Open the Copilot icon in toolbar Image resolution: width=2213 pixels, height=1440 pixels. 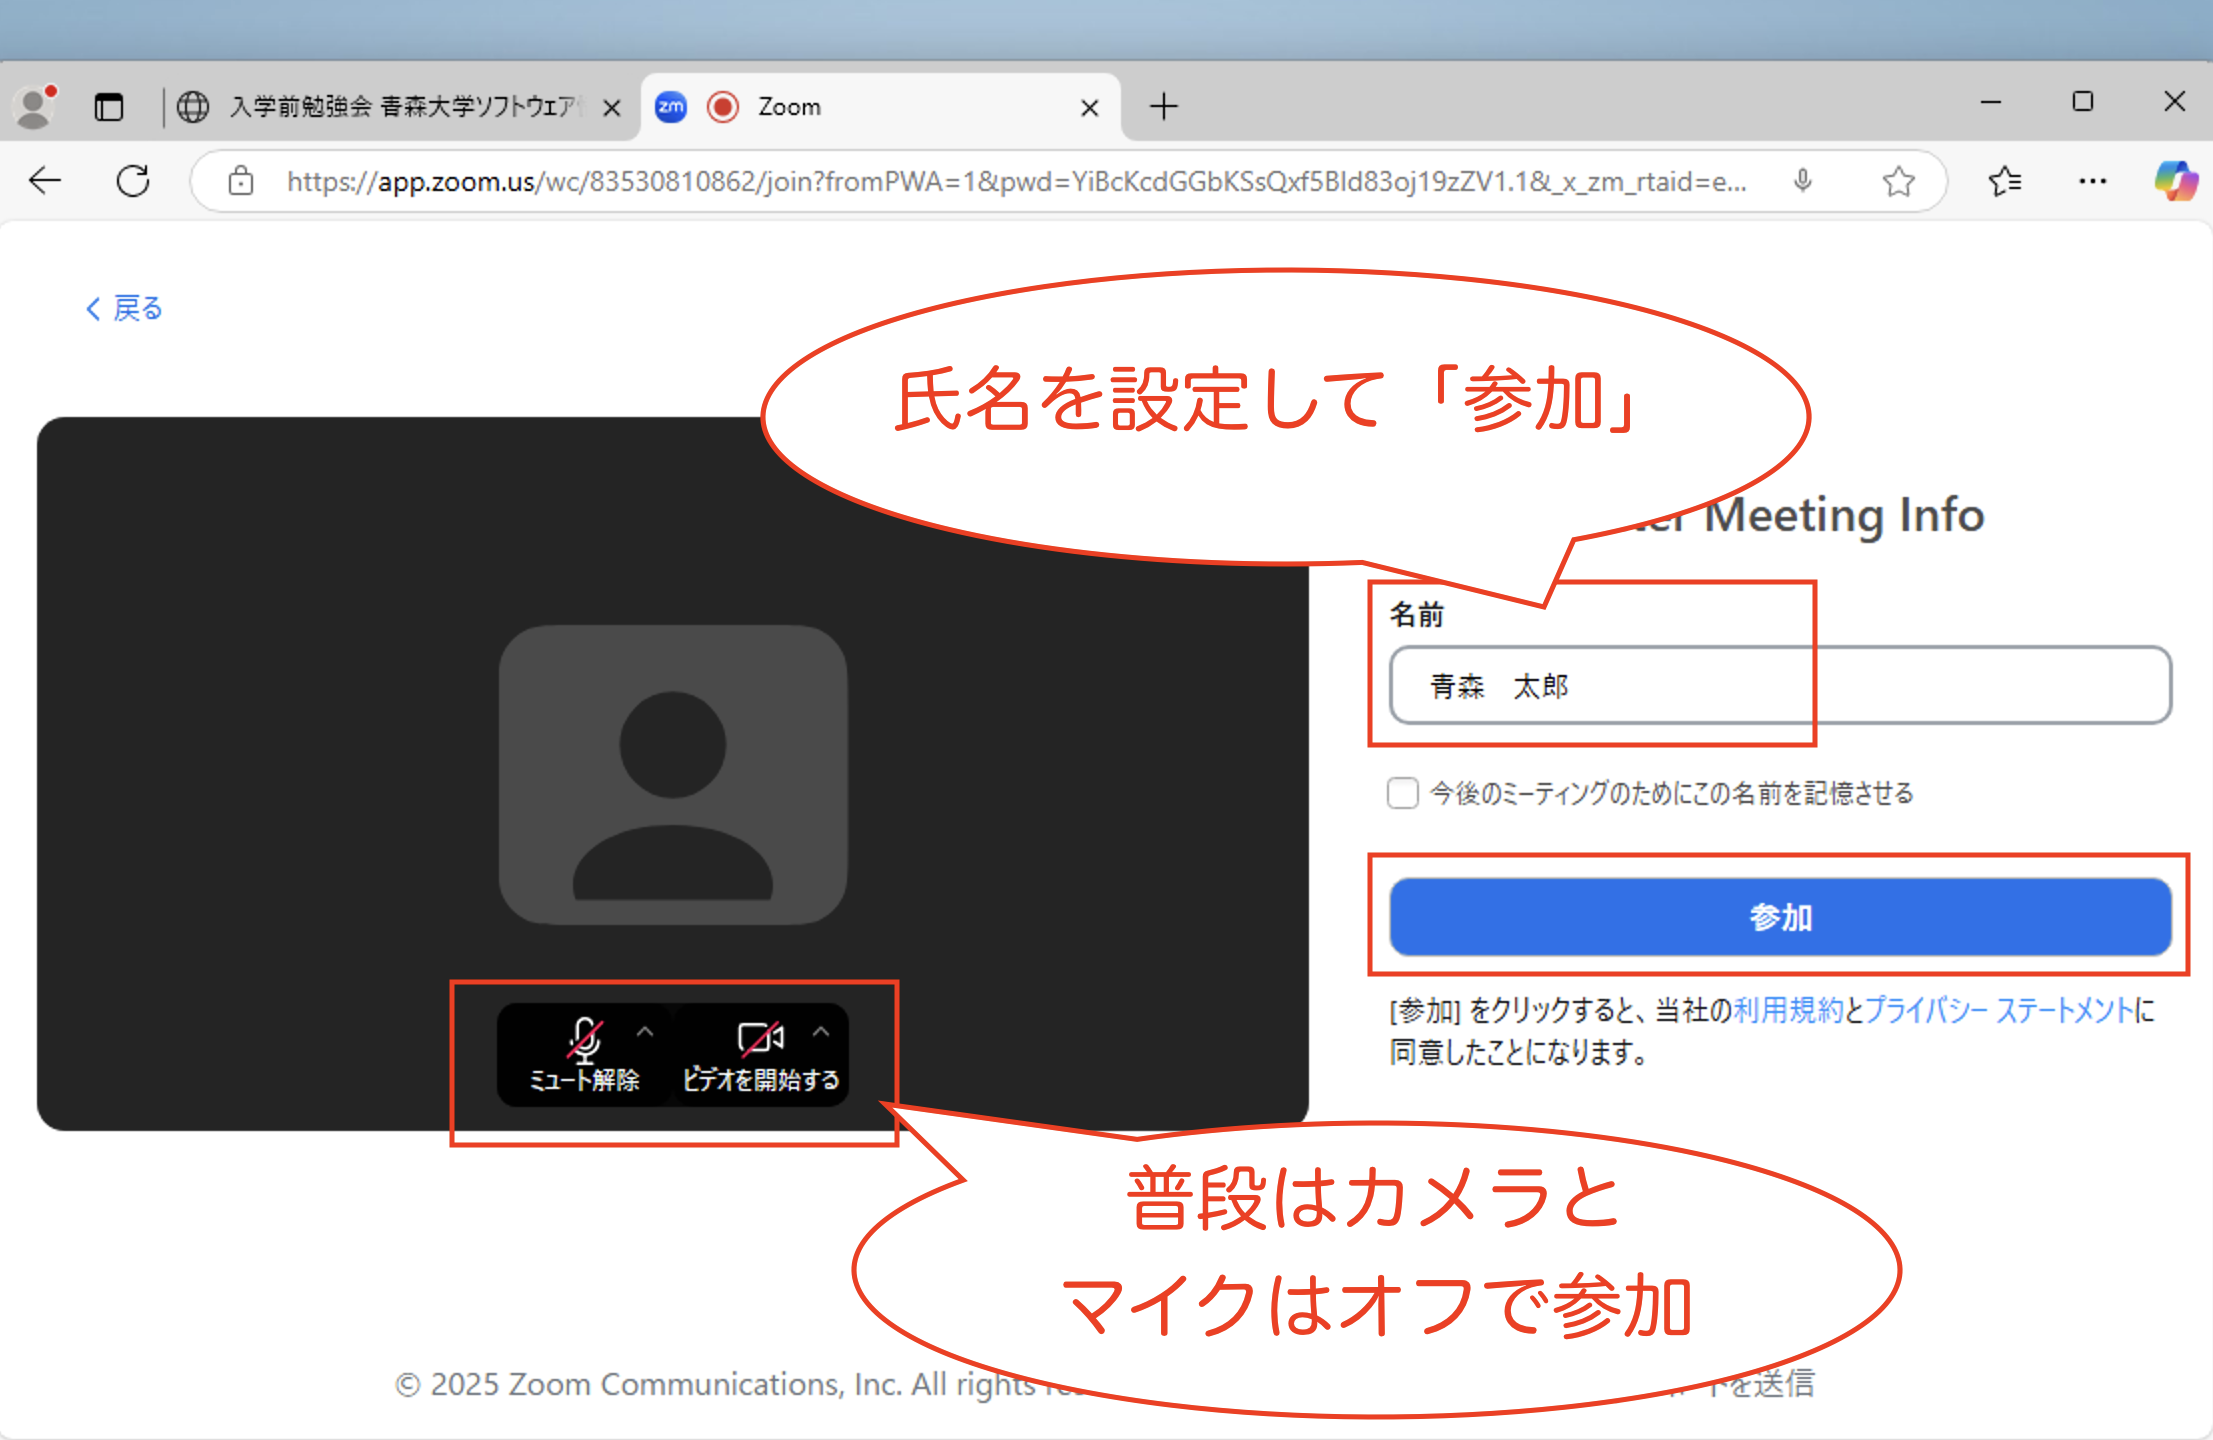click(2174, 181)
